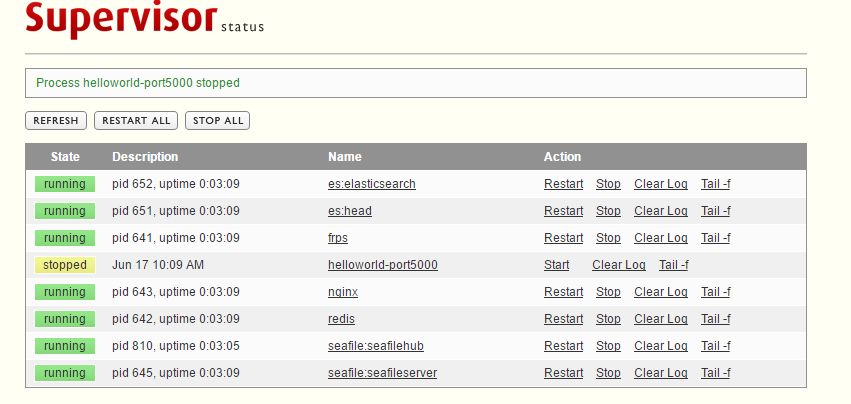Stop the es:elasticsearch process
The height and width of the screenshot is (404, 851).
608,184
